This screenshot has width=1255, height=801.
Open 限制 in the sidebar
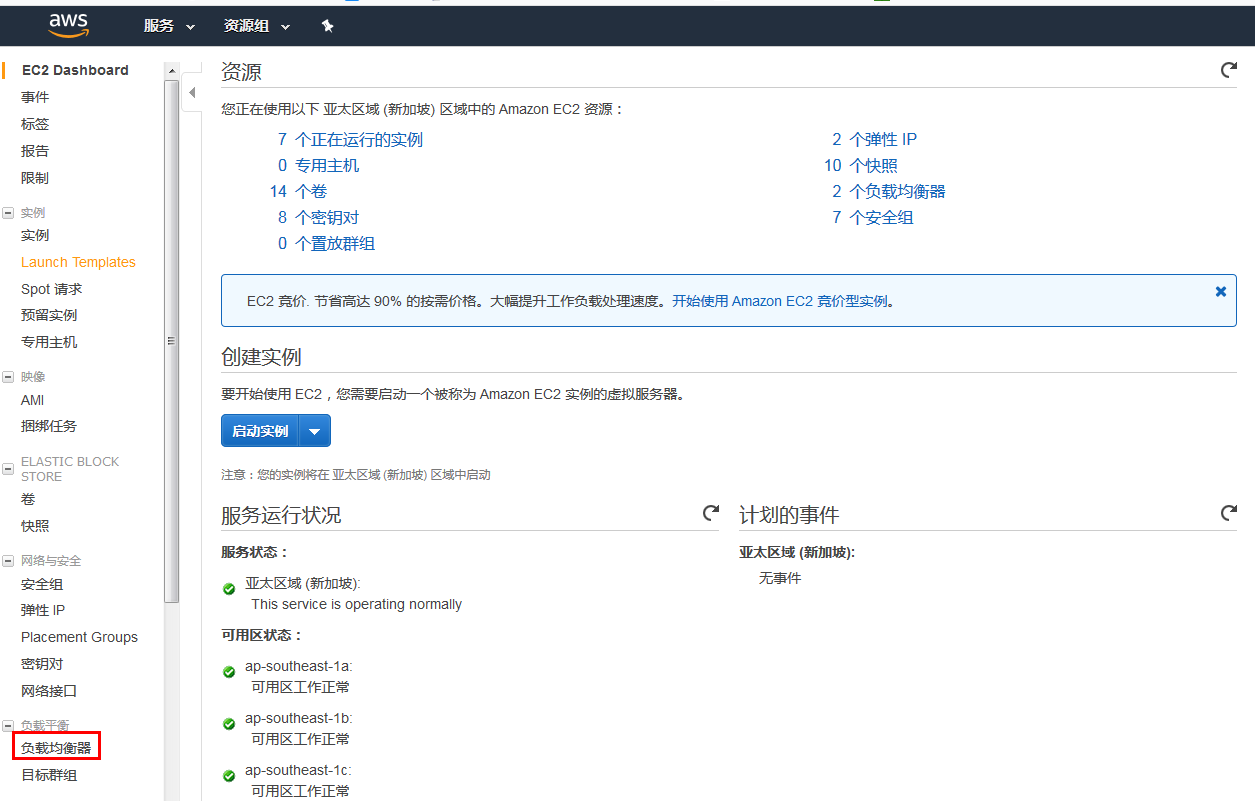coord(35,178)
